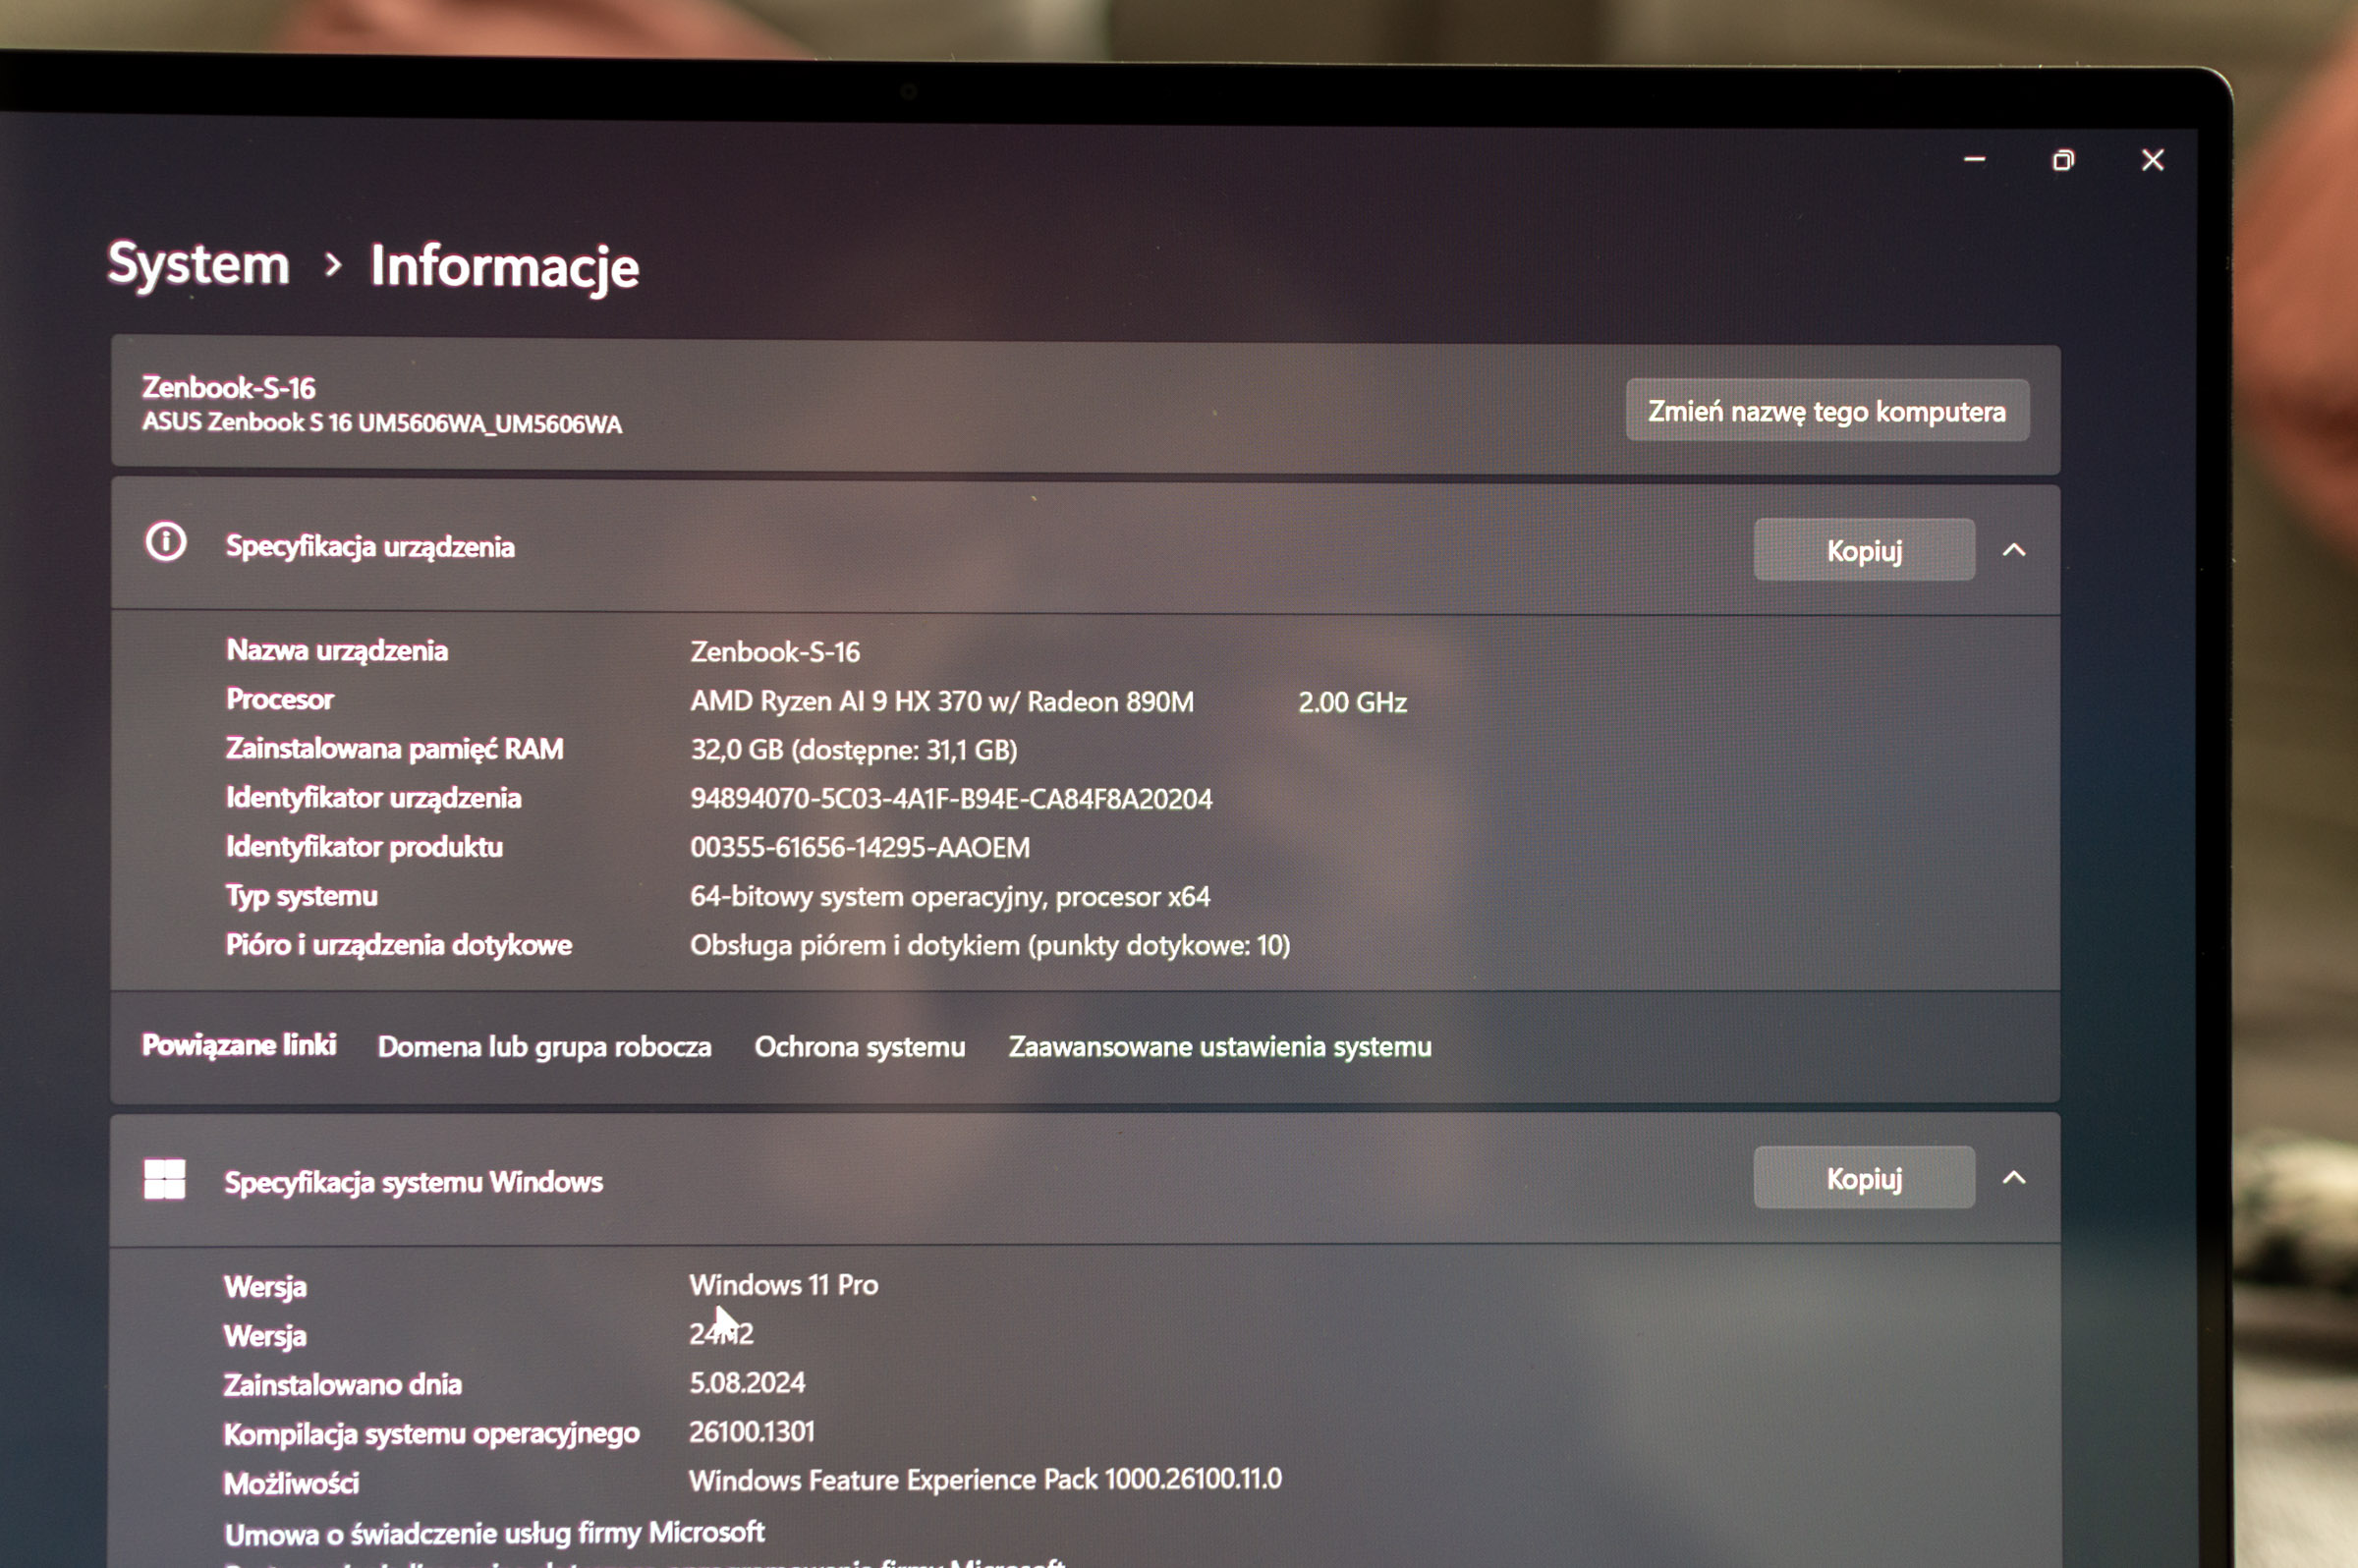Click the Informacje page title
2358x1568 pixels.
point(505,266)
